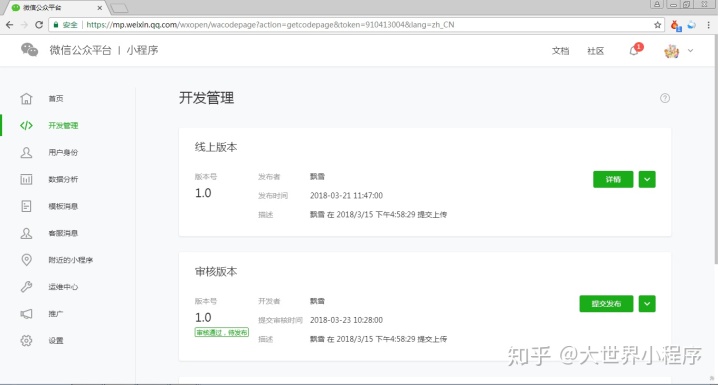Open 附近的小程序 in sidebar
Viewport: 720px width, 385px height.
71,260
